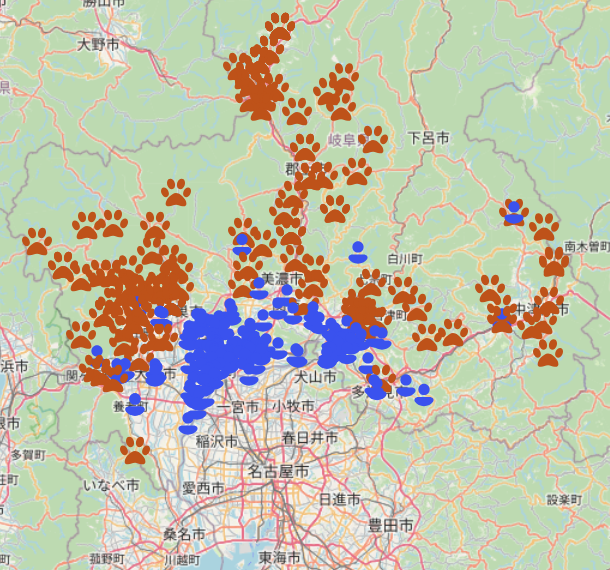Viewport: 610px width, 570px height.
Task: Click the 白川町 town label
Action: click(405, 259)
